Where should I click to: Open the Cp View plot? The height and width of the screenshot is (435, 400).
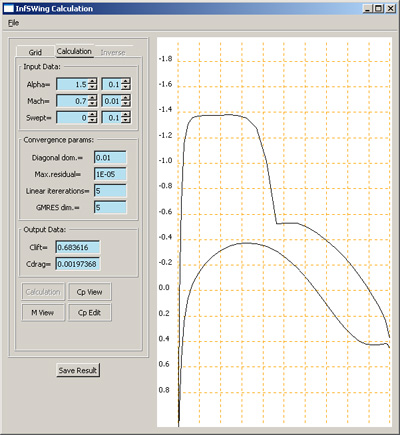[x=89, y=292]
